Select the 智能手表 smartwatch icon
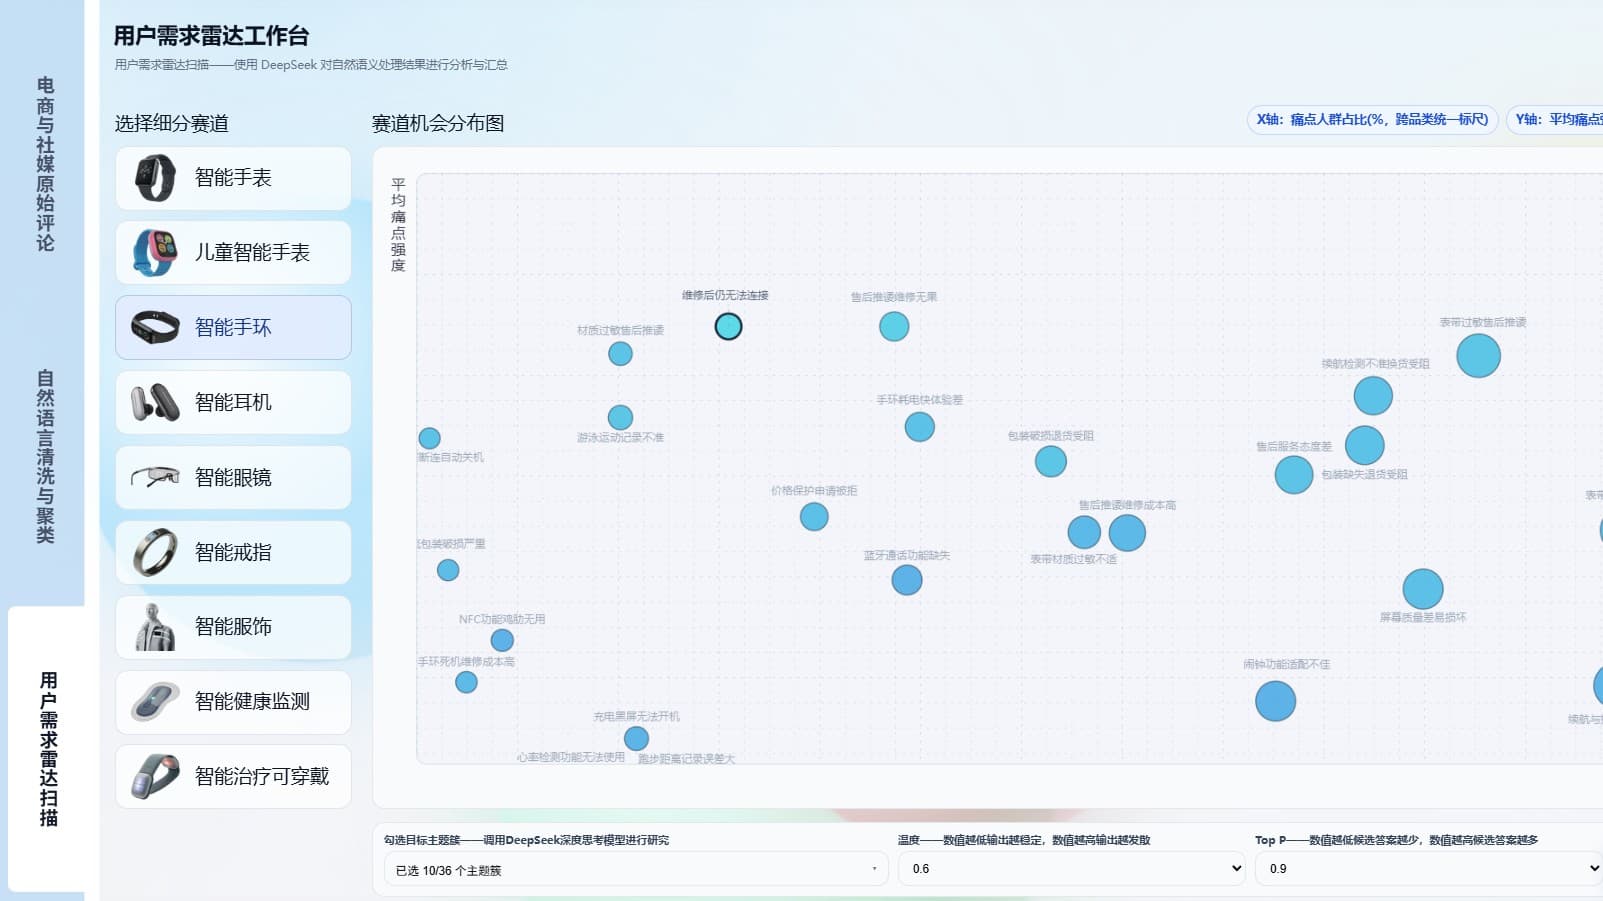 click(155, 178)
